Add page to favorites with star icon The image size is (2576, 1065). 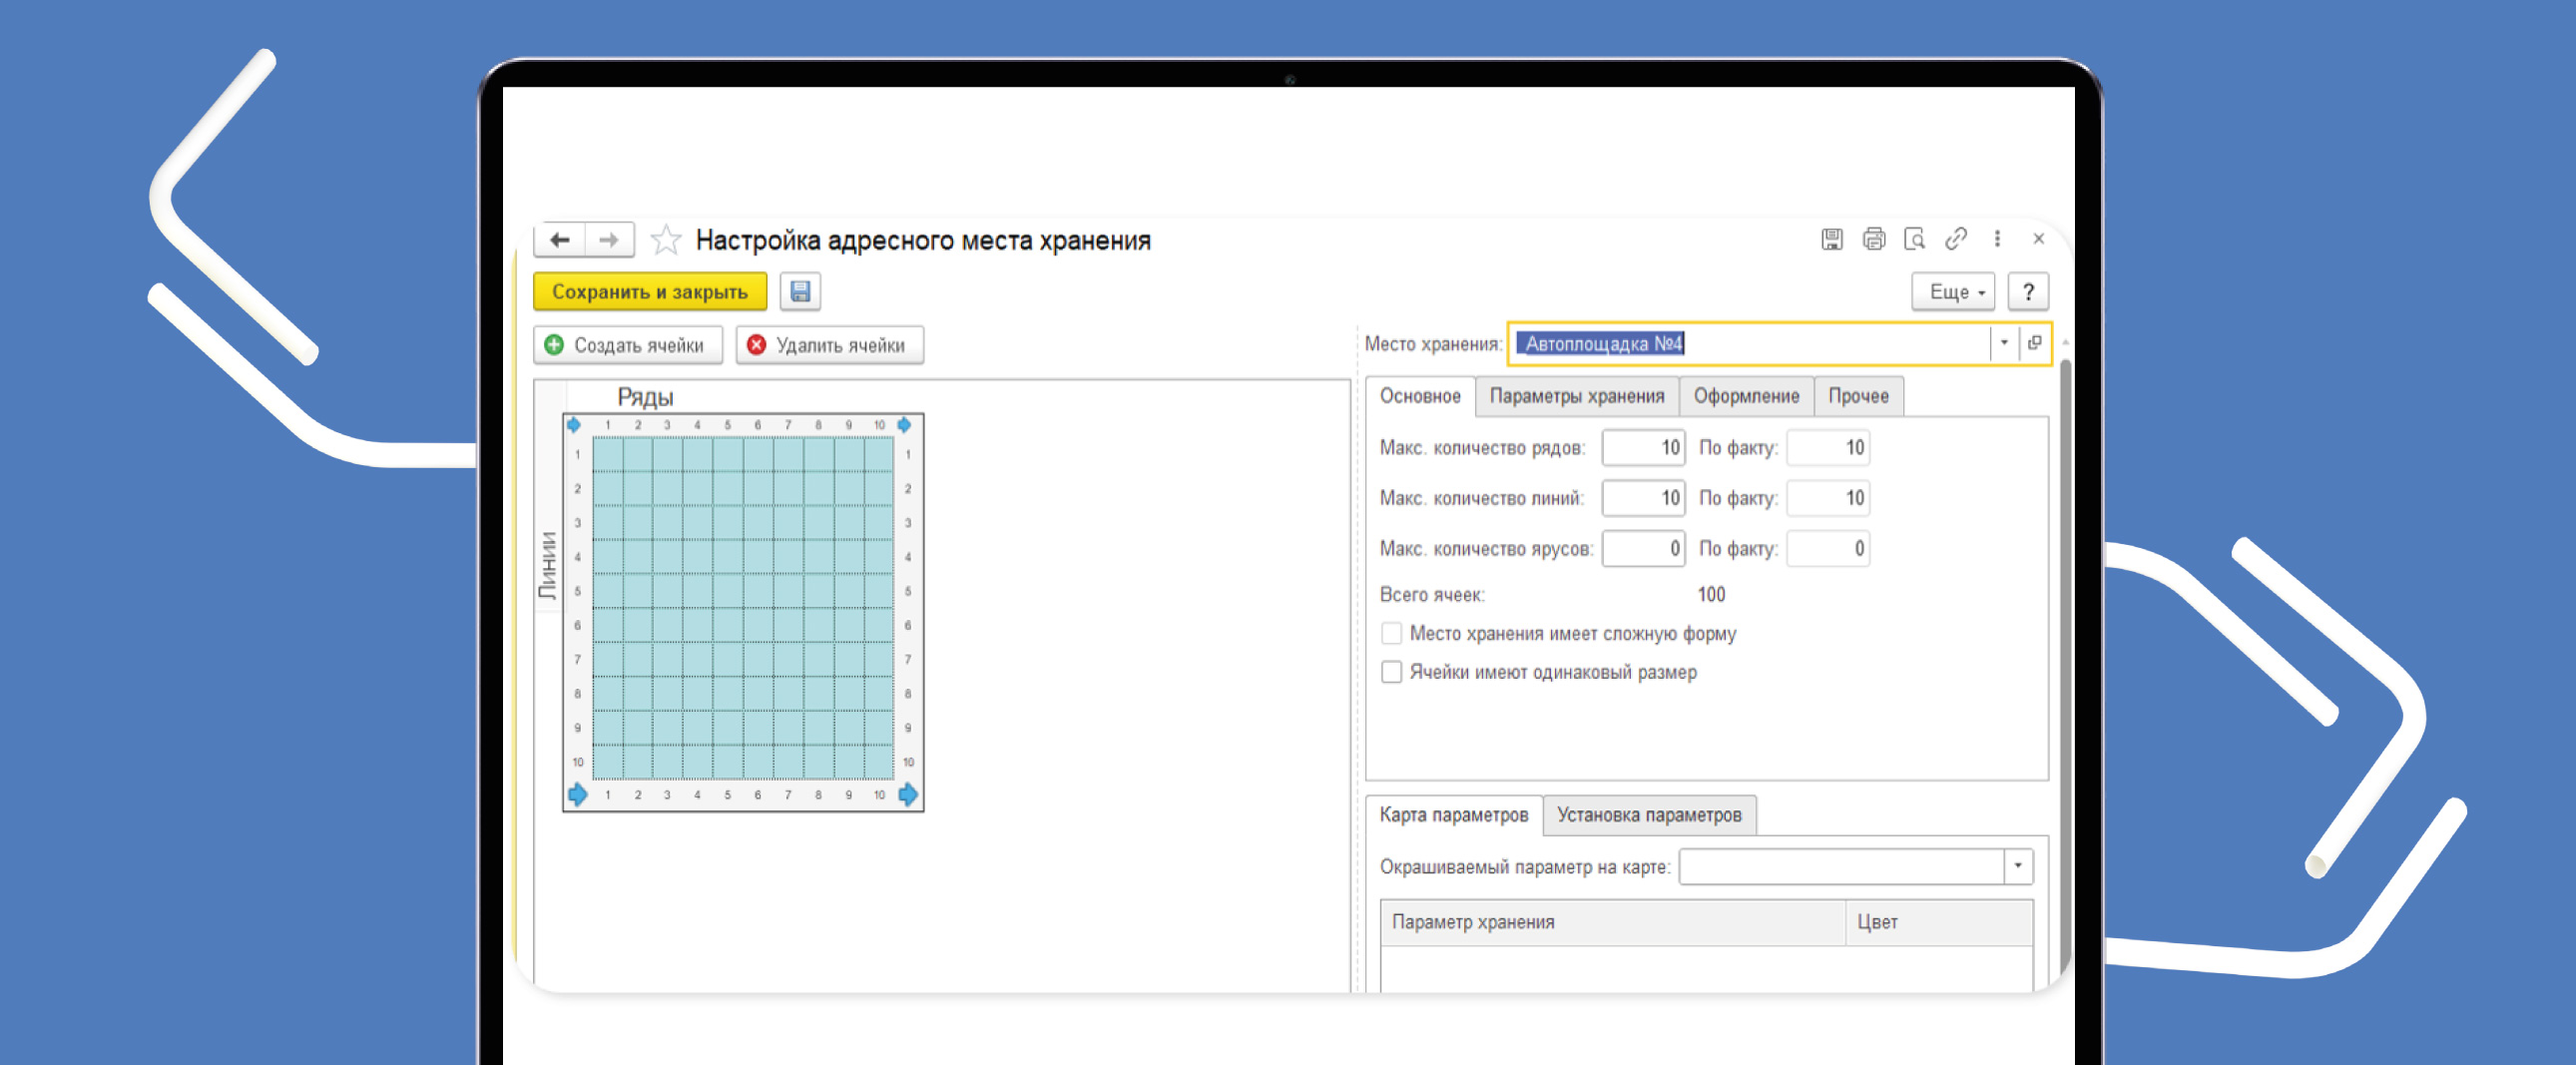click(665, 240)
